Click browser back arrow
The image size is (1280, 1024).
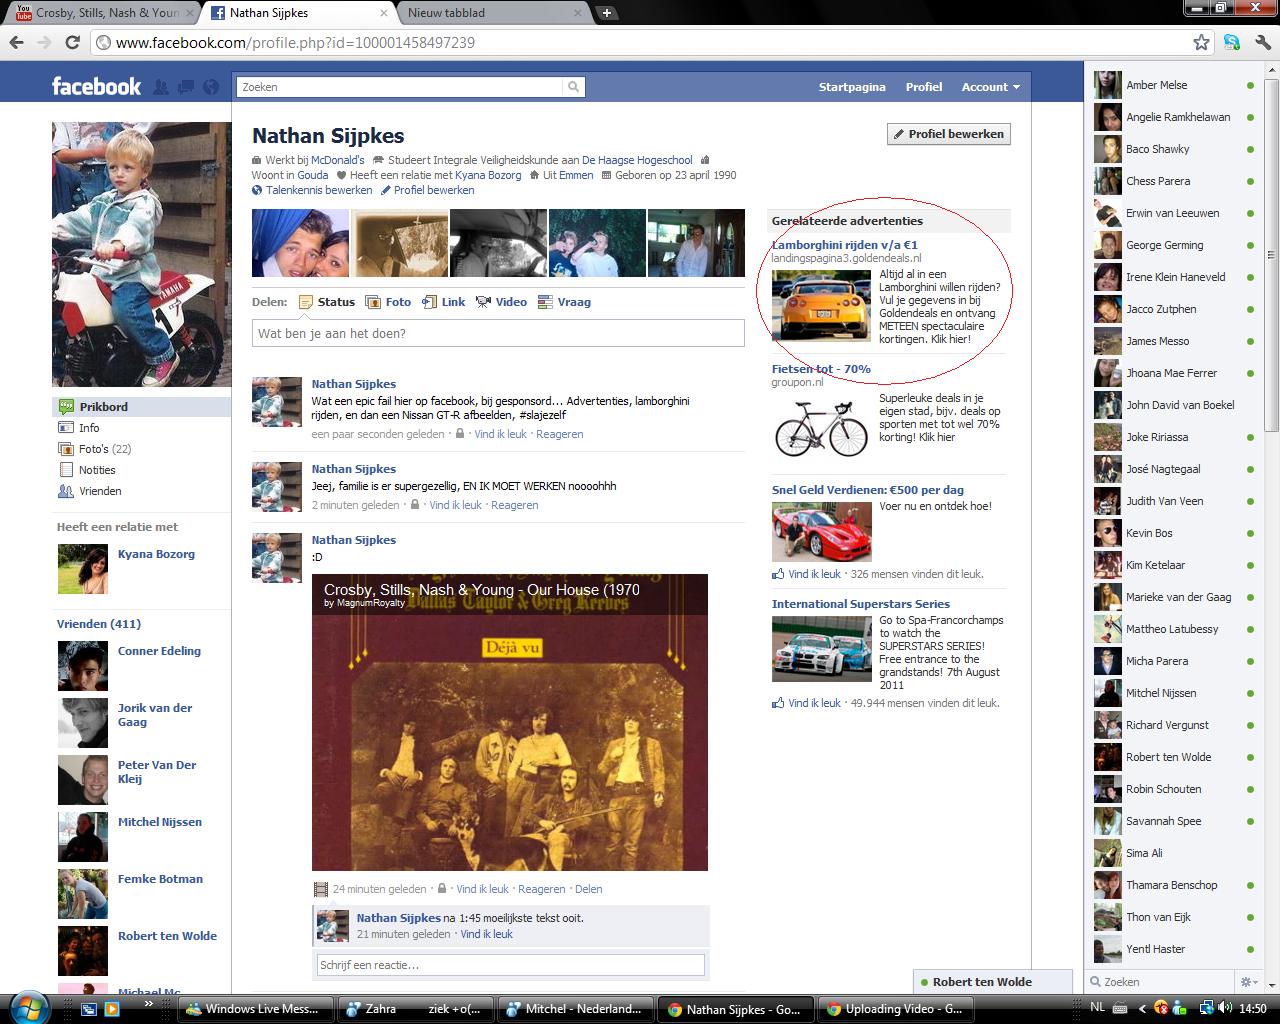click(16, 43)
